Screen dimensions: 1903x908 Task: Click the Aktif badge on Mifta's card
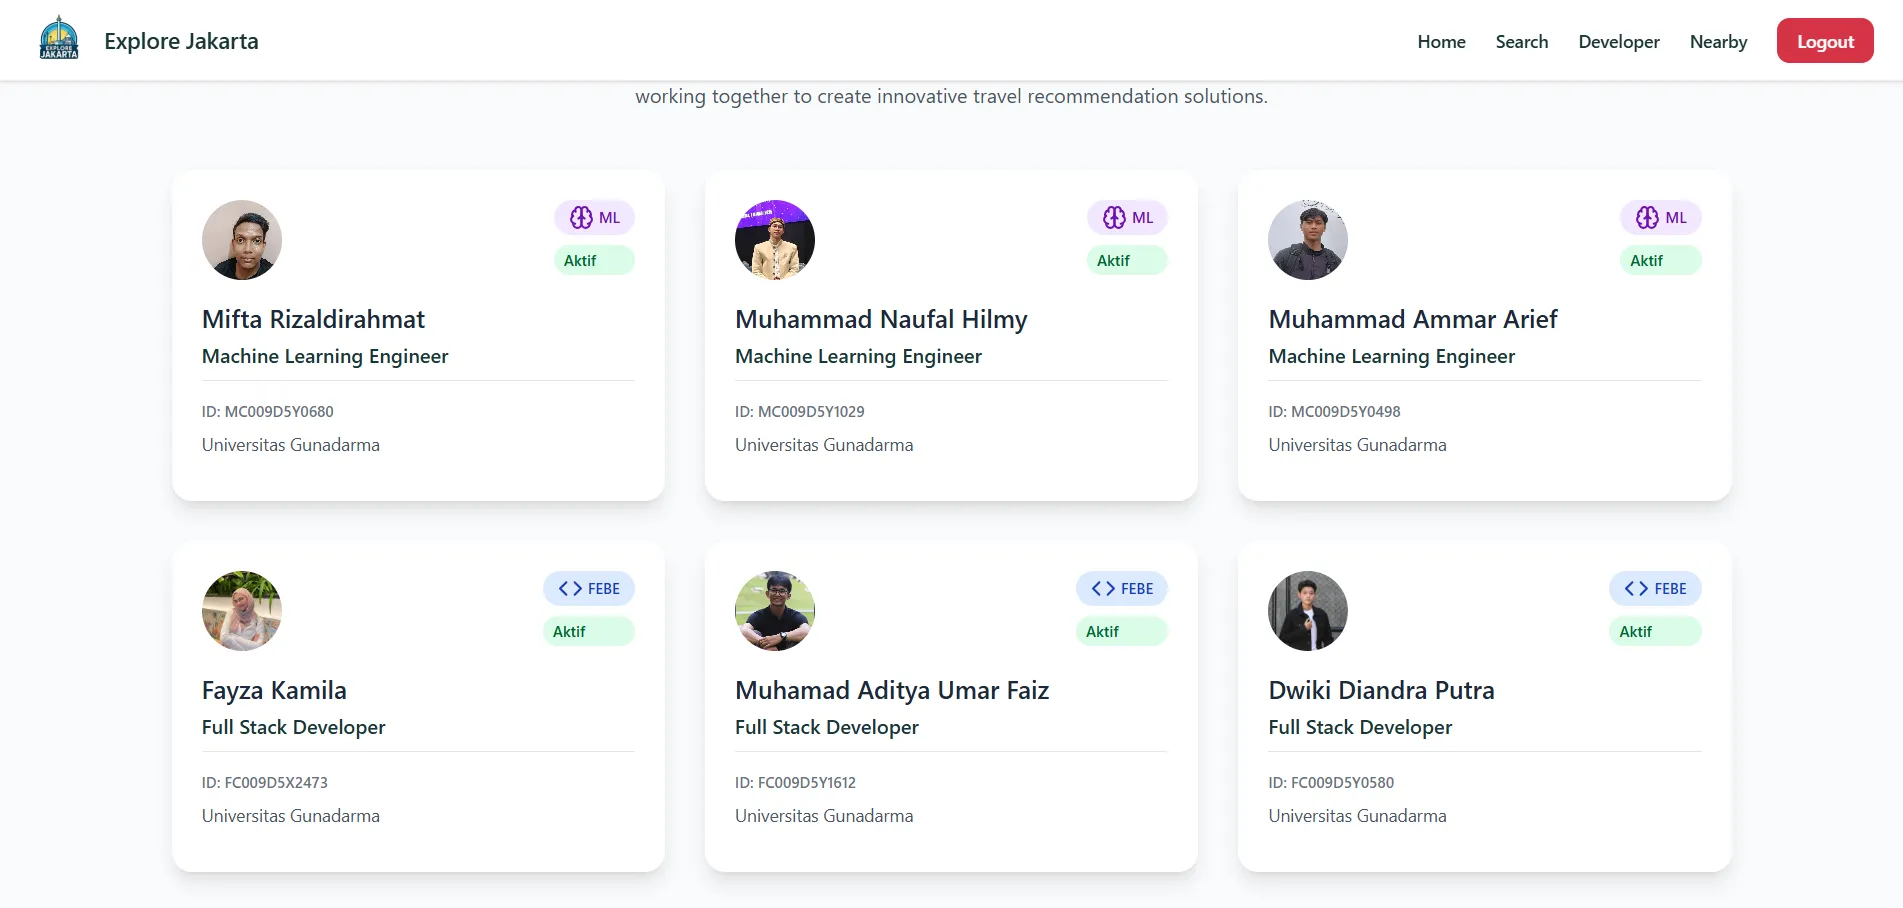[x=593, y=261]
